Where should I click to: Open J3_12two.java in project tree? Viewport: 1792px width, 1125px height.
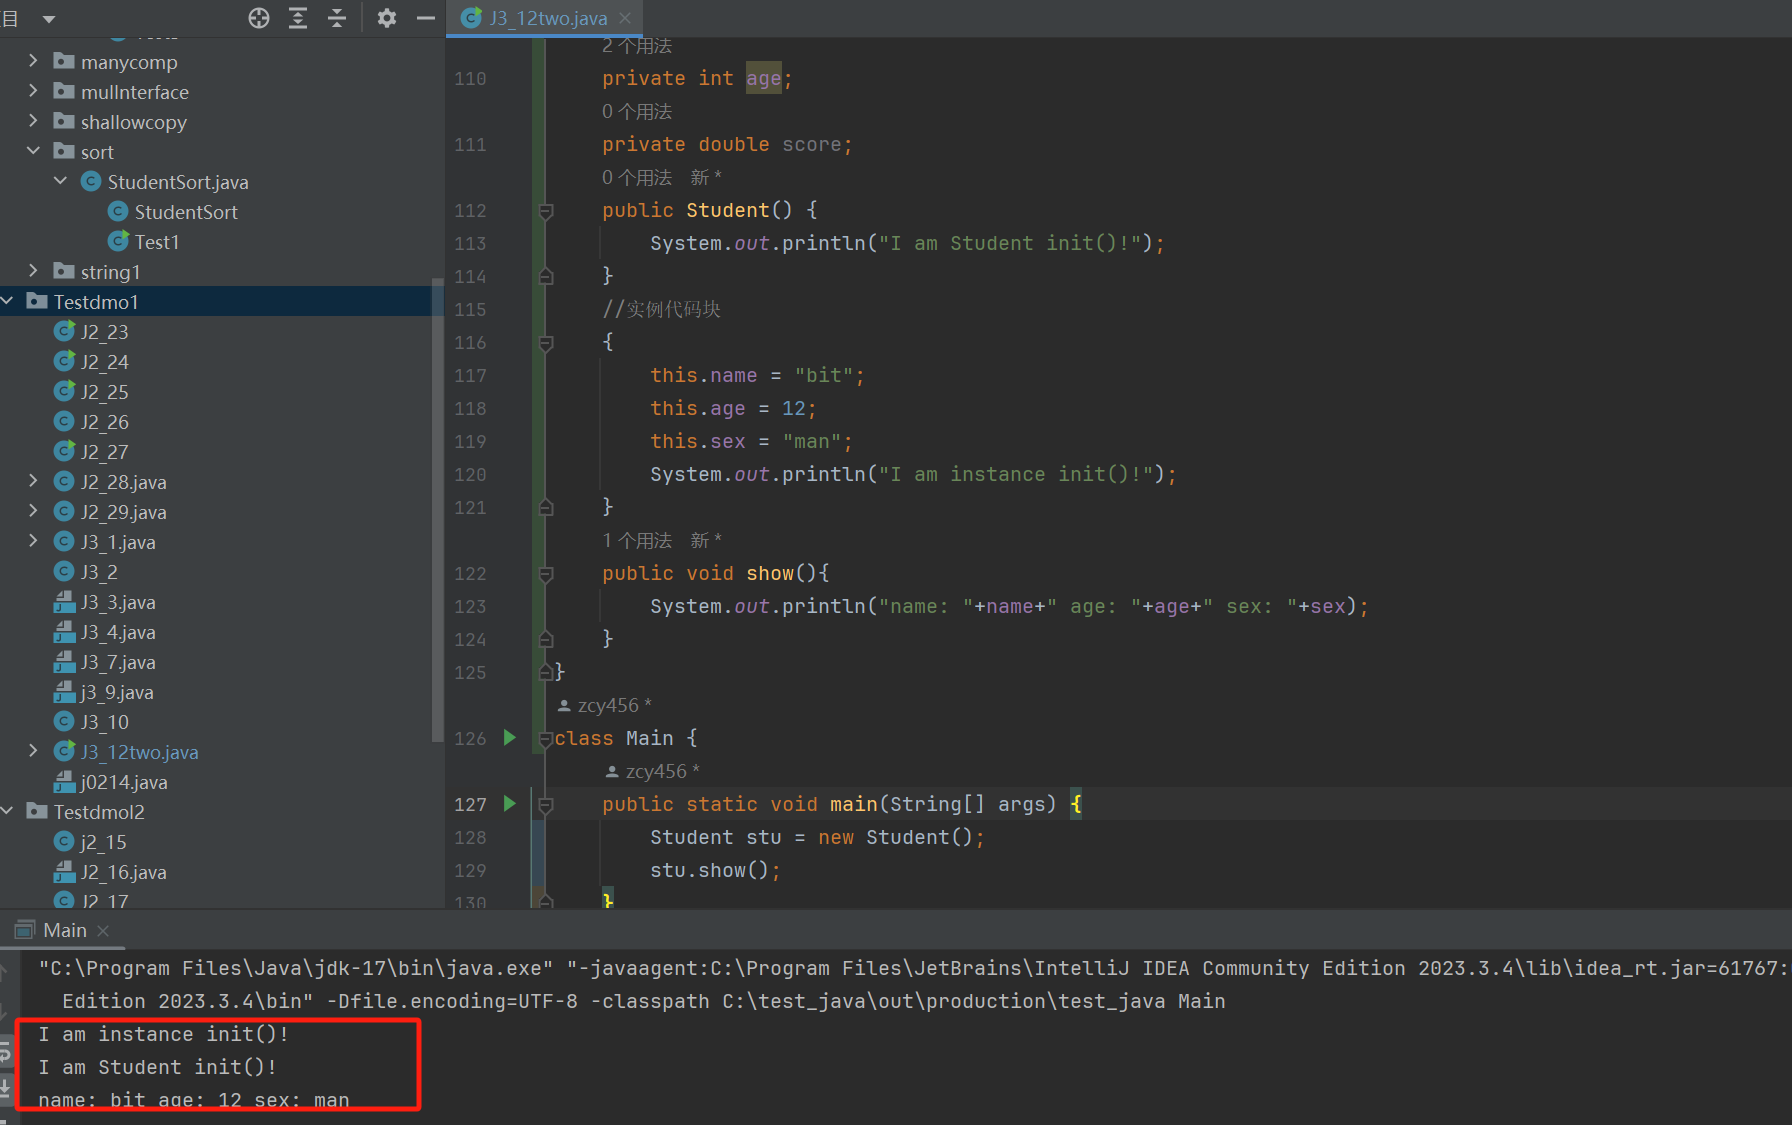click(x=140, y=752)
